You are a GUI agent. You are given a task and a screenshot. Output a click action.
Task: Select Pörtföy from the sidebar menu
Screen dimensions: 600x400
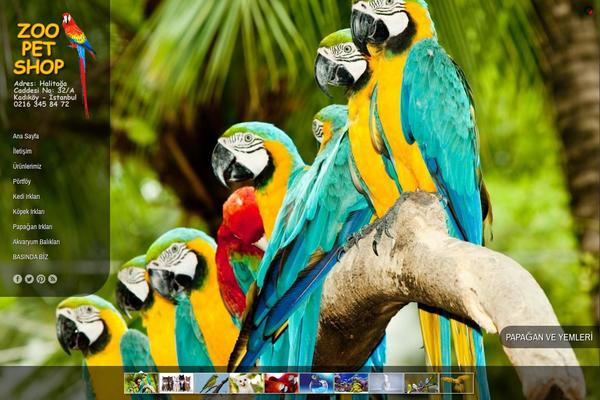point(21,181)
